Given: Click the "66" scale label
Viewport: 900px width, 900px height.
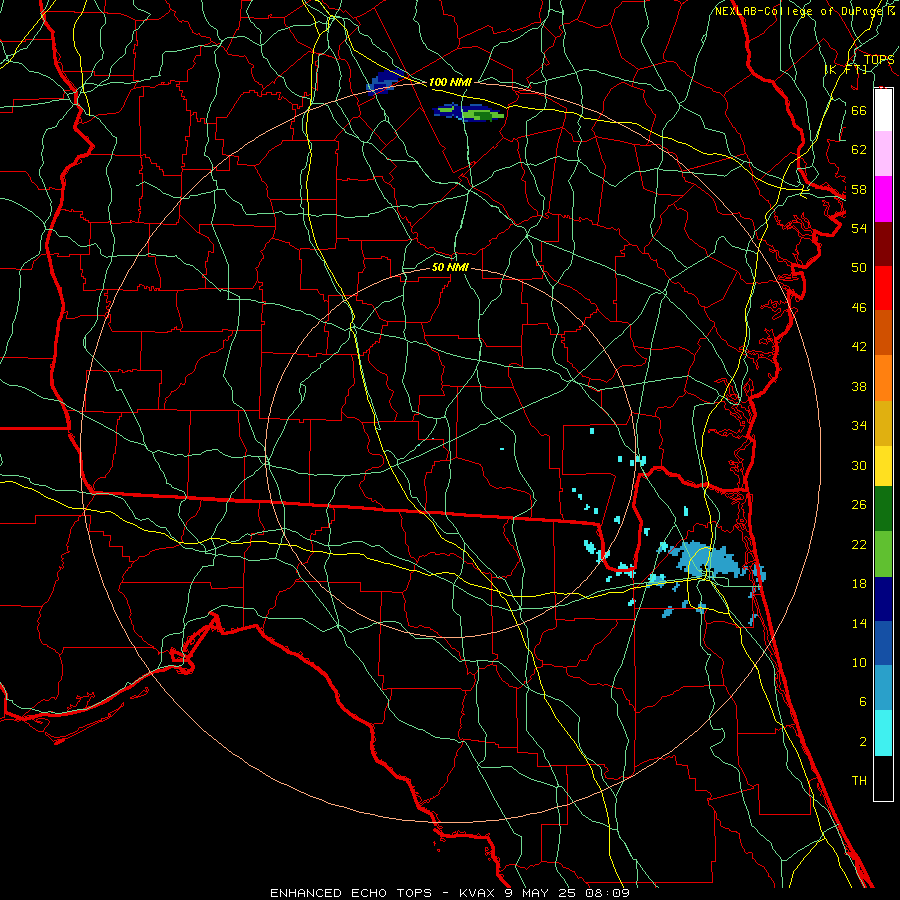Looking at the screenshot, I should [x=859, y=110].
